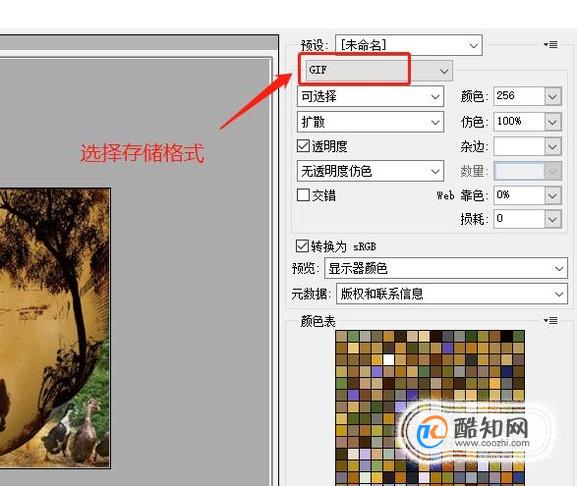Expand the 可选择 color reduction dropdown
The width and height of the screenshot is (577, 486).
coord(370,96)
